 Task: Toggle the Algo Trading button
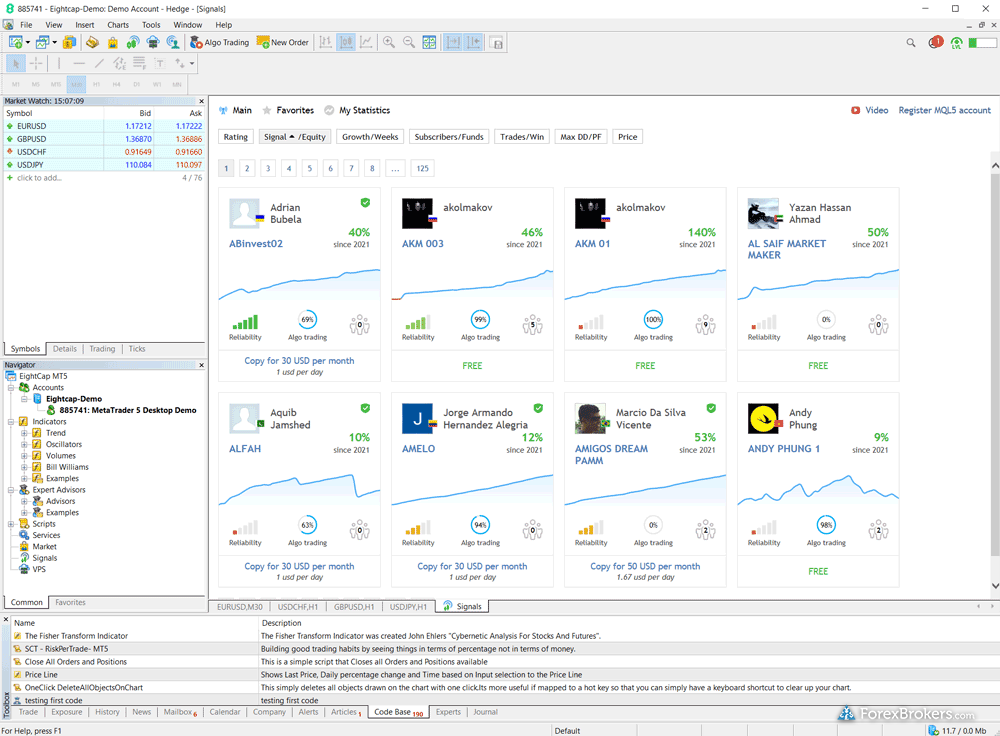pyautogui.click(x=219, y=42)
